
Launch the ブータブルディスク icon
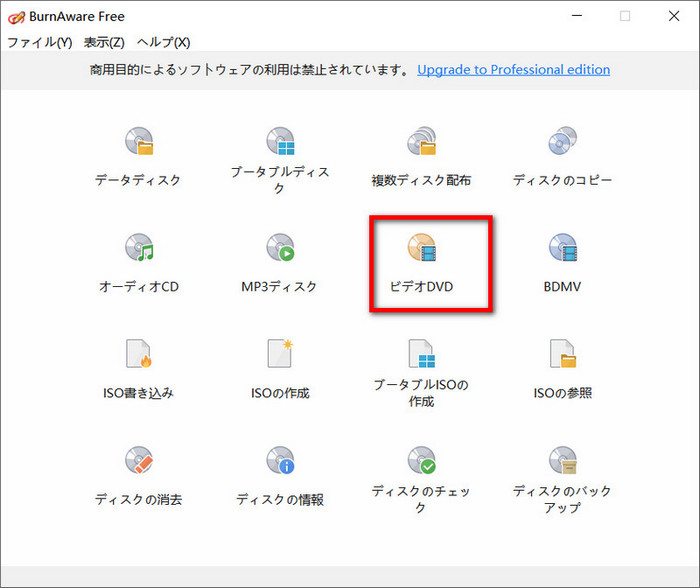tap(280, 141)
